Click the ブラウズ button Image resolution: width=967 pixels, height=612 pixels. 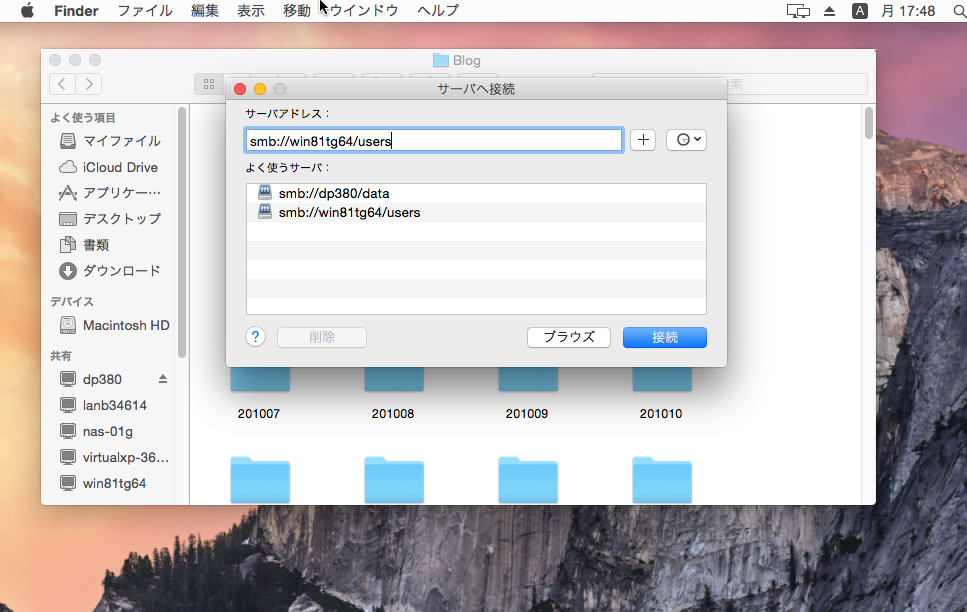[x=568, y=337]
